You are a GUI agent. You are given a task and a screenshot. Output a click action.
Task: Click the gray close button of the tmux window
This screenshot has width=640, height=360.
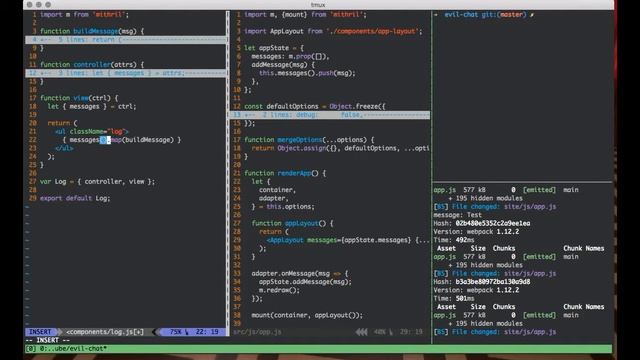[29, 4]
